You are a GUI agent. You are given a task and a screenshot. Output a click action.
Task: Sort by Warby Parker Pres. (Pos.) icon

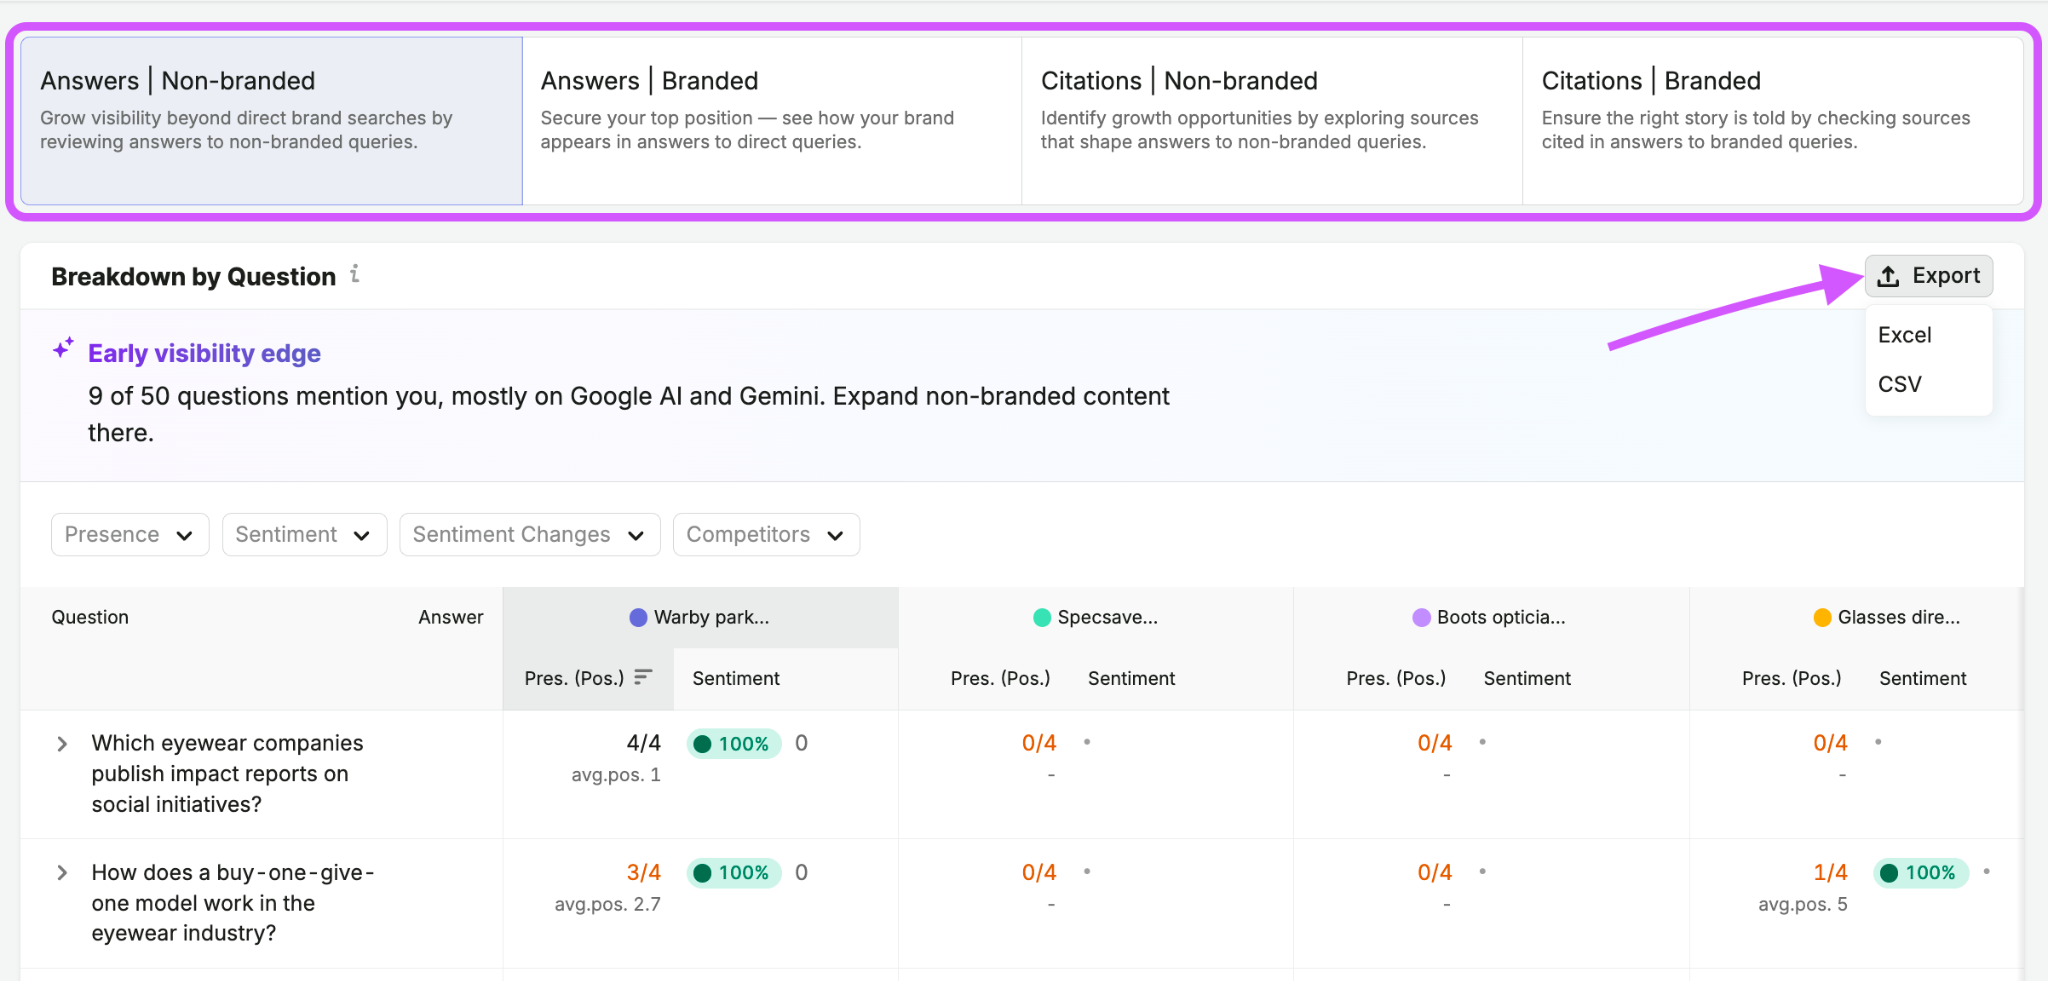pyautogui.click(x=643, y=677)
